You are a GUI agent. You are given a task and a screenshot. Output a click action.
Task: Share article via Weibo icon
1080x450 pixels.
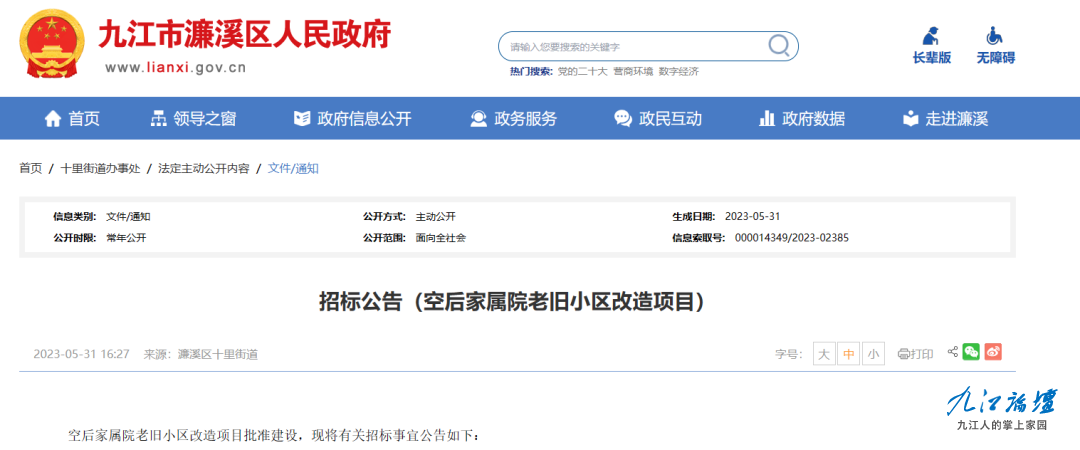tap(993, 352)
